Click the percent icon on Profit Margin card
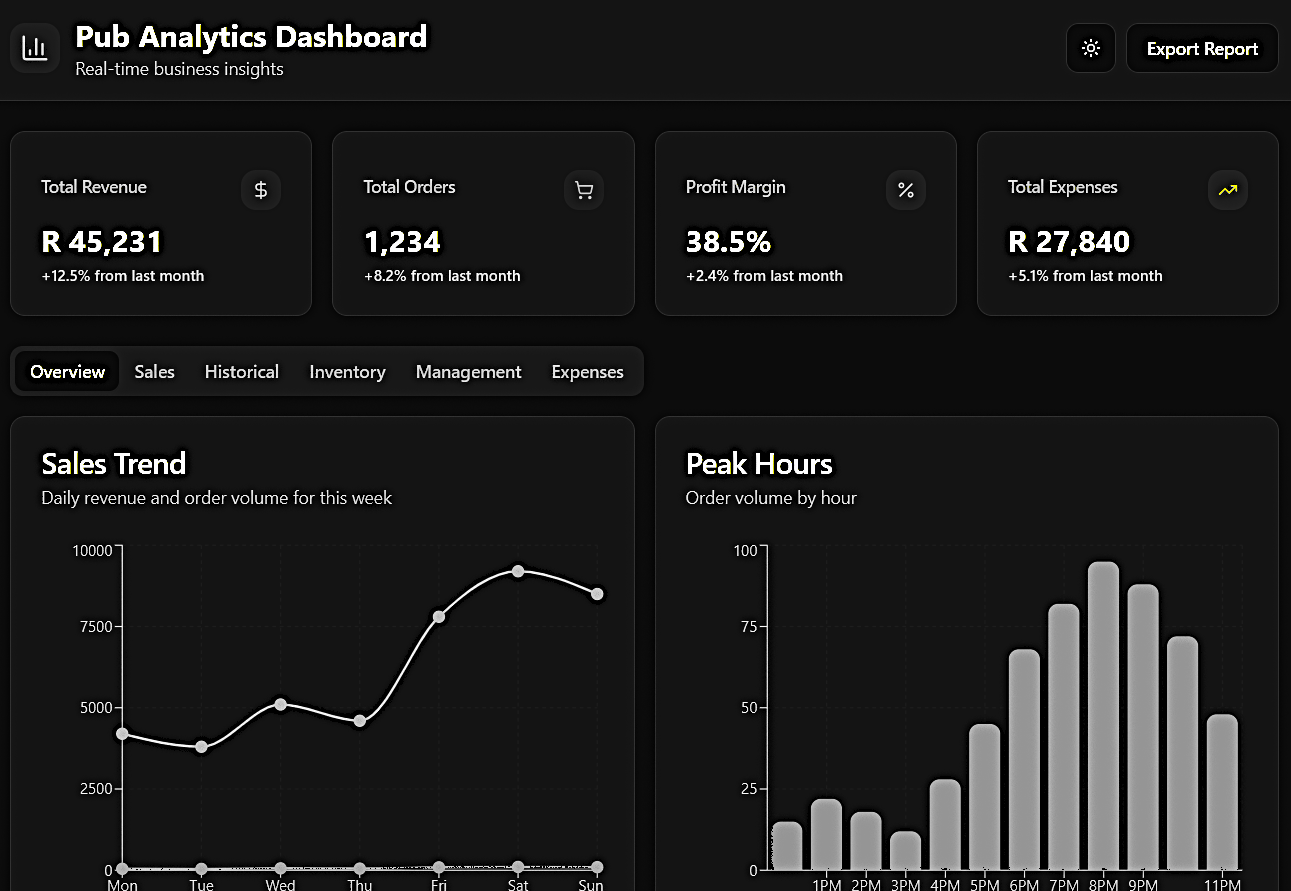 (x=906, y=190)
